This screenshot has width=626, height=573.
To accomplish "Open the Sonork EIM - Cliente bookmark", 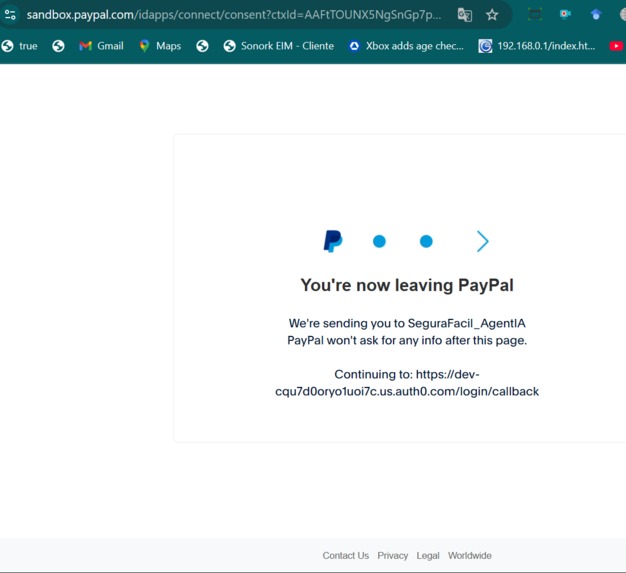I will pos(278,46).
